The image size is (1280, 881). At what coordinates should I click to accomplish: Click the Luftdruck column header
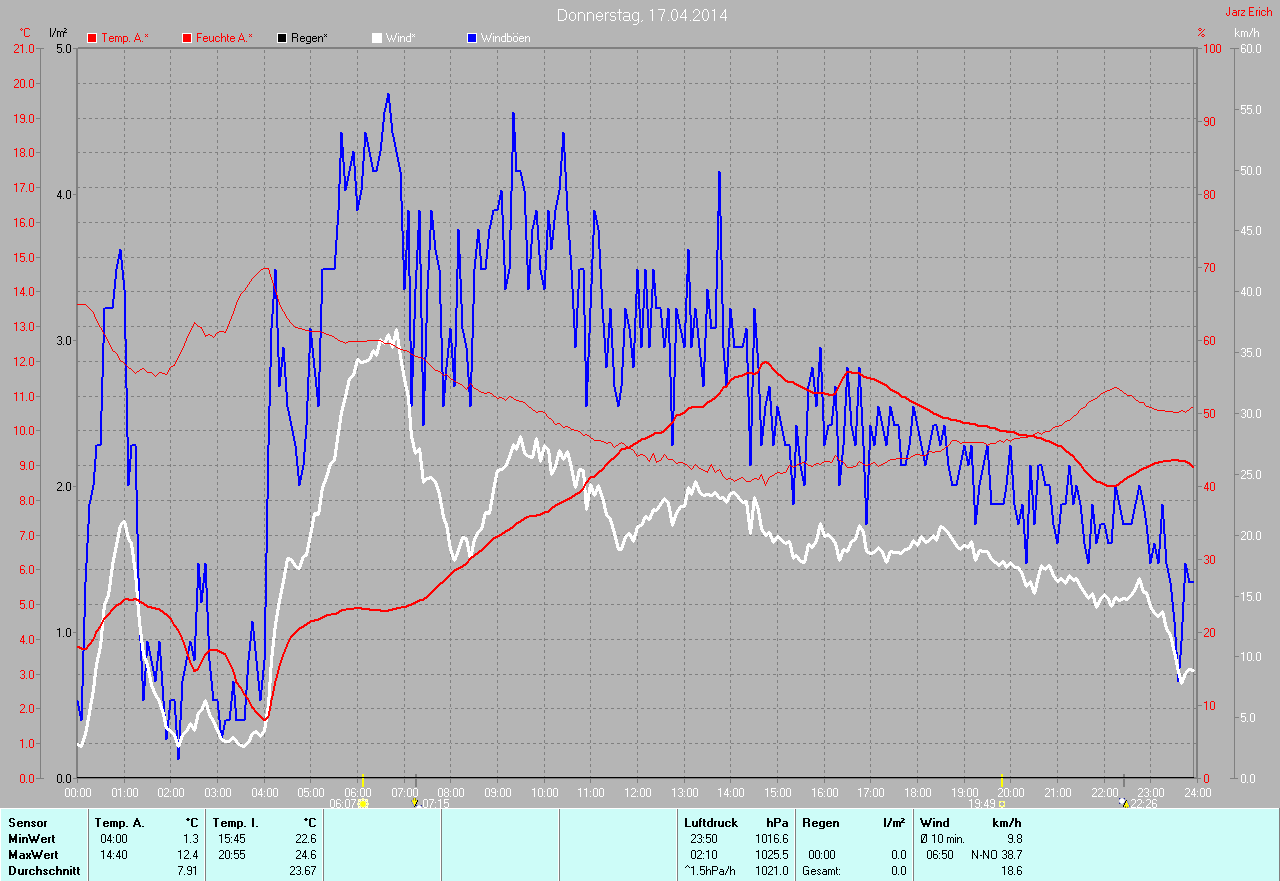pyautogui.click(x=710, y=823)
